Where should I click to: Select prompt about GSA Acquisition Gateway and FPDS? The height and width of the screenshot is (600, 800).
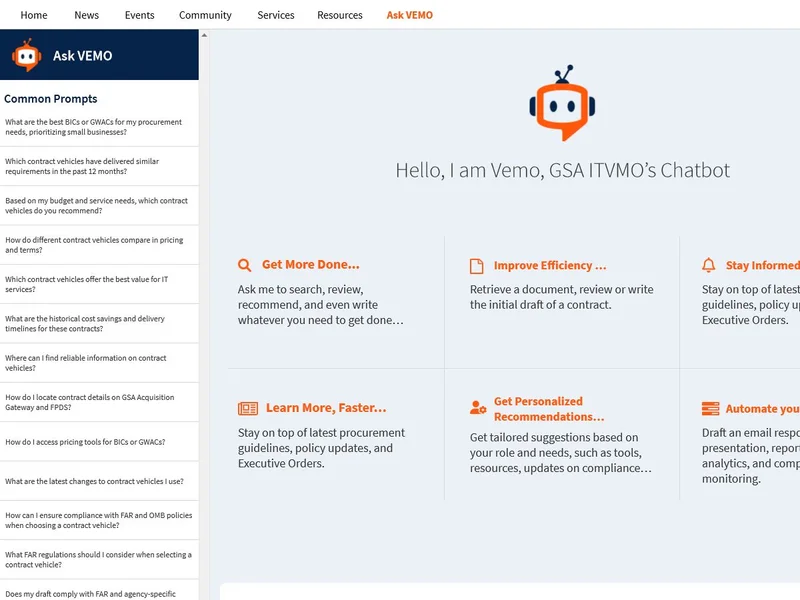tap(99, 402)
